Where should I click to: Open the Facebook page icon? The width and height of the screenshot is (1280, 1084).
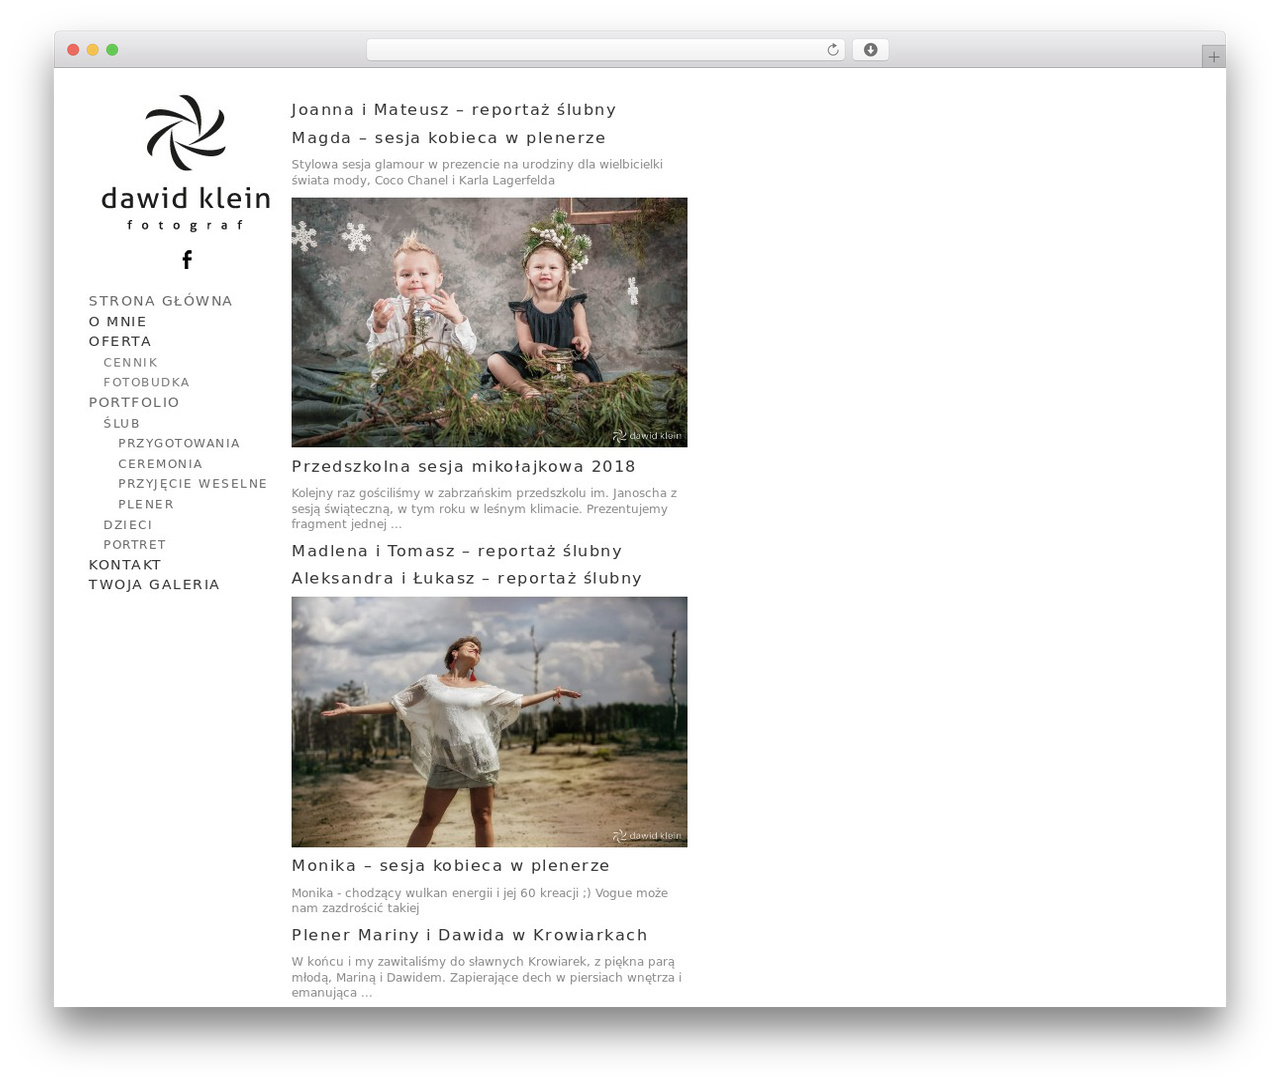pos(187,260)
